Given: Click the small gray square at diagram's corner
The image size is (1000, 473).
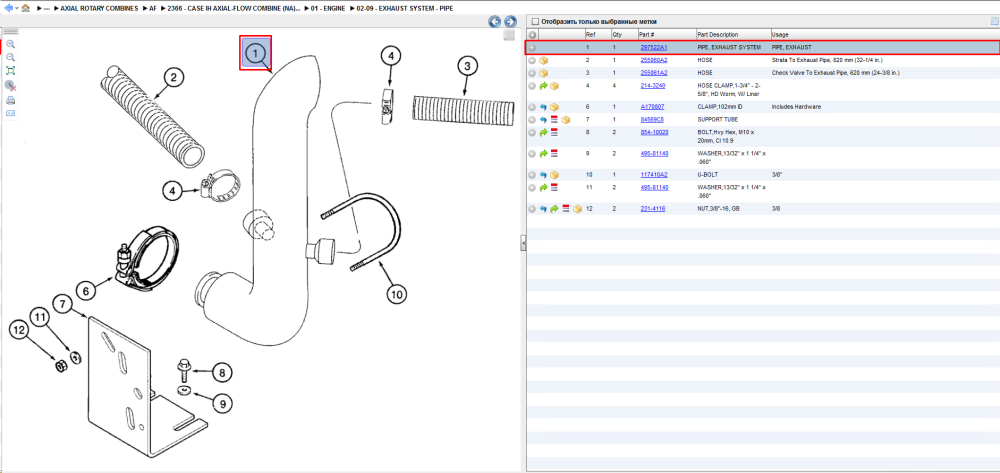Looking at the screenshot, I should coord(508,35).
